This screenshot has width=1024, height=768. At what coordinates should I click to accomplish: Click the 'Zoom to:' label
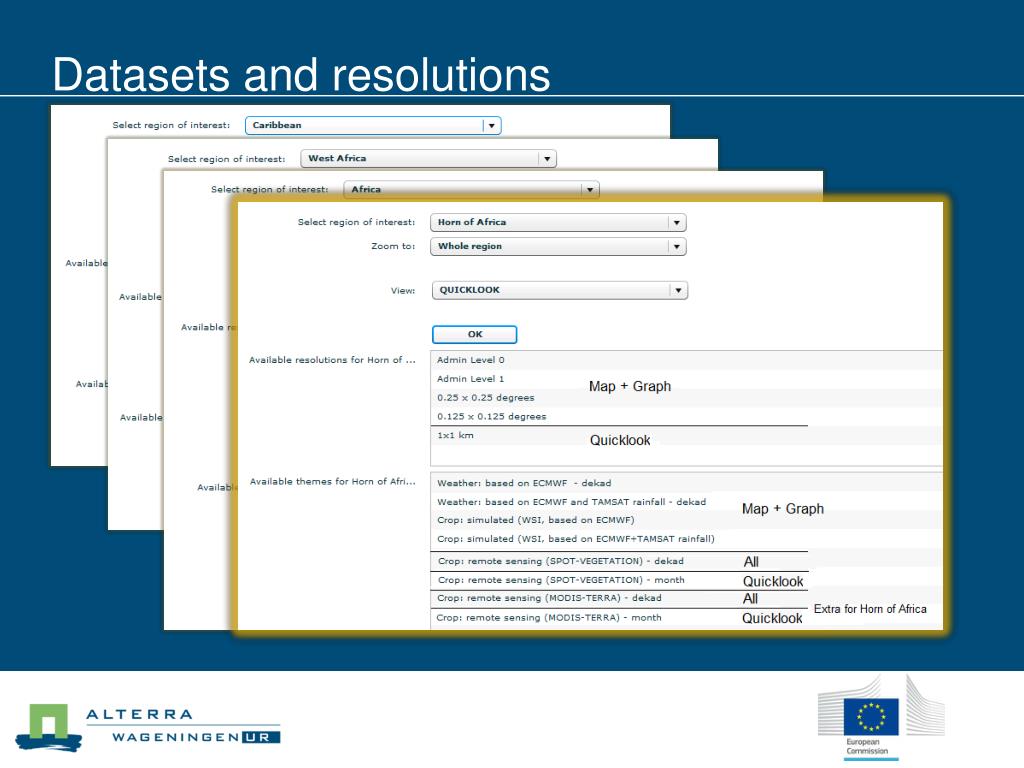tap(393, 246)
